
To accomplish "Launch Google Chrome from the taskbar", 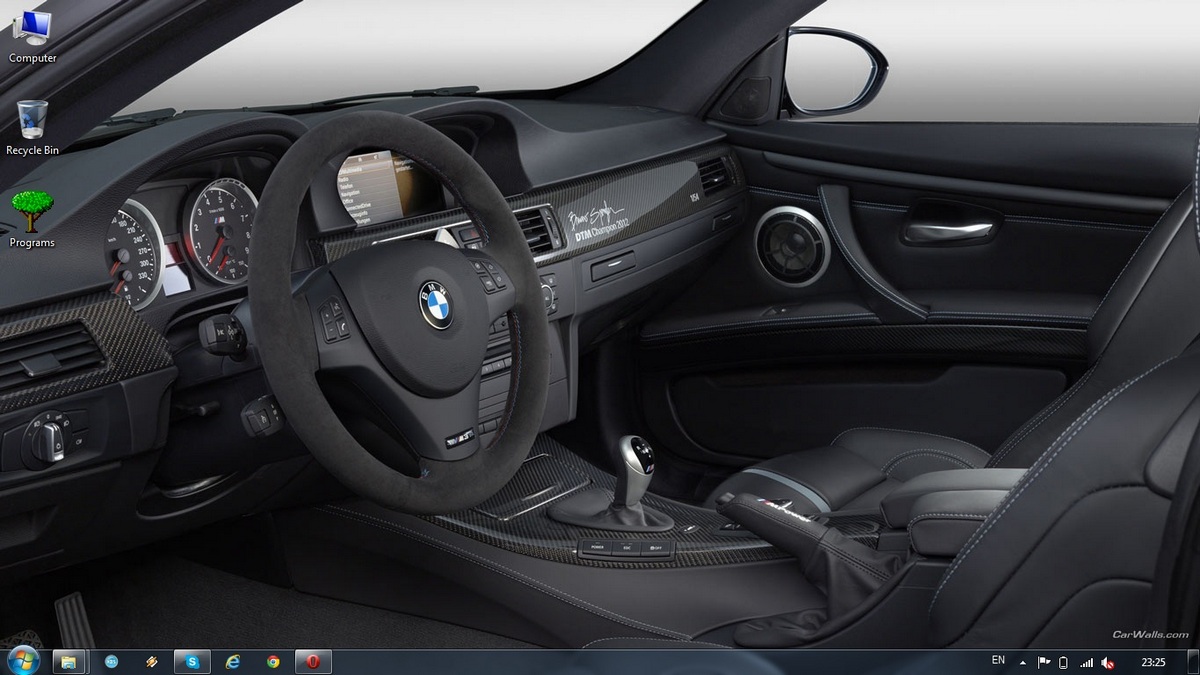I will tap(273, 661).
